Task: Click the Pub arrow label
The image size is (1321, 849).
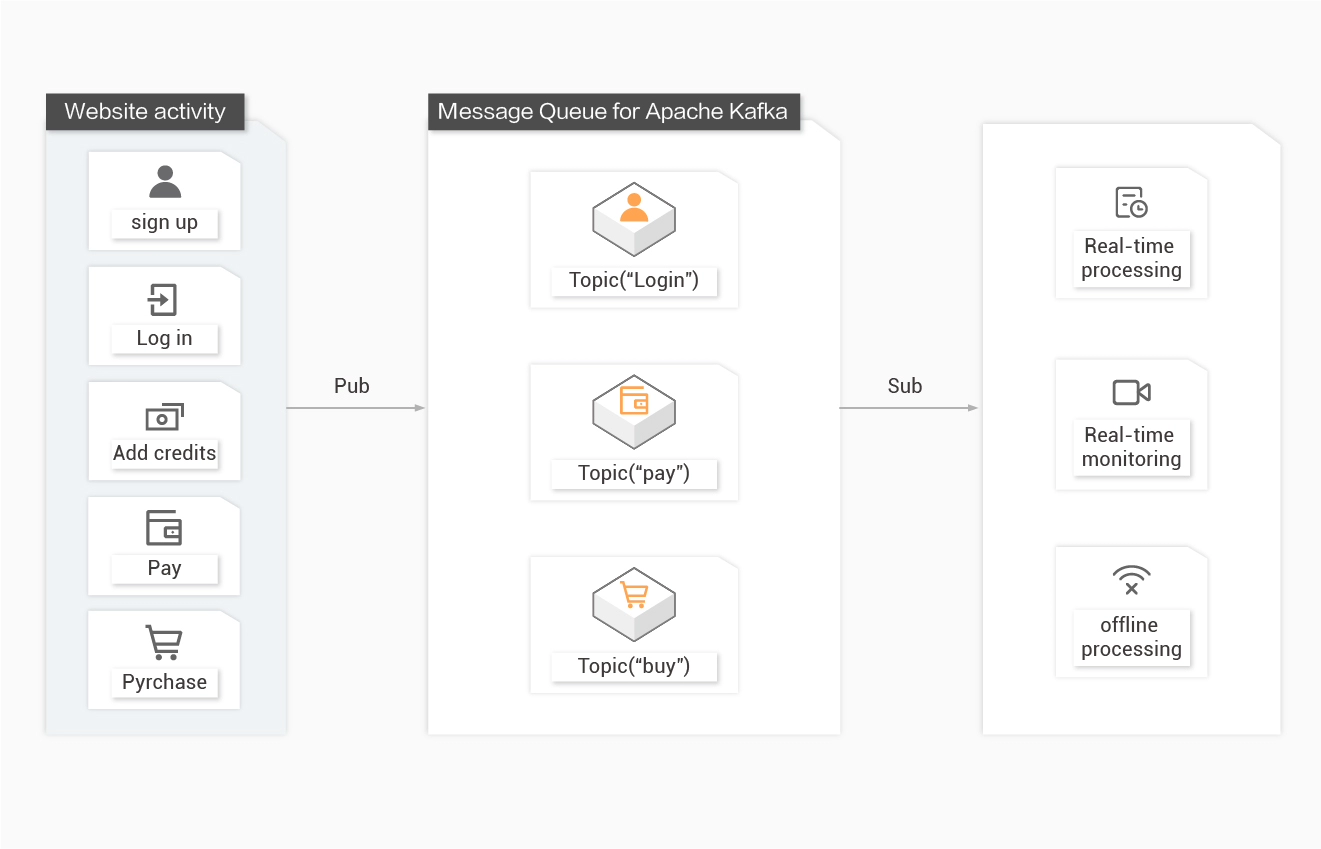Action: point(352,386)
